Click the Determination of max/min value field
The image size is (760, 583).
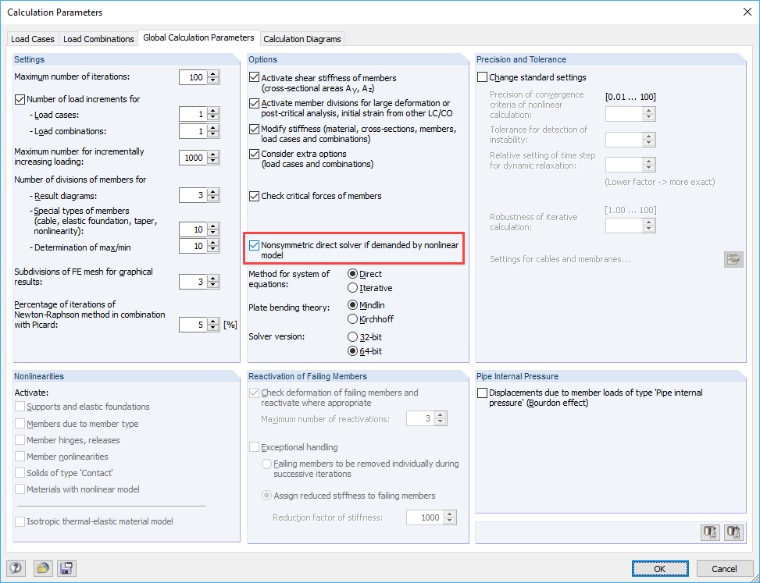tap(193, 246)
